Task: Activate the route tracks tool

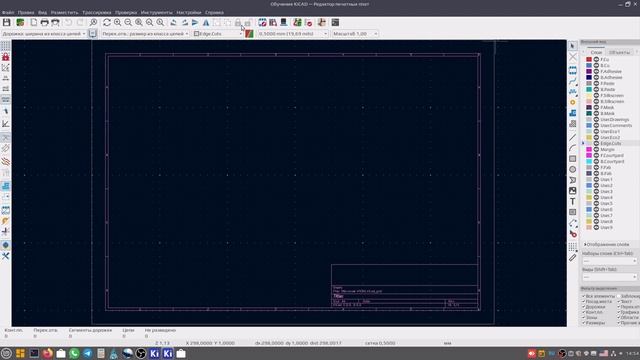Action: tap(573, 81)
